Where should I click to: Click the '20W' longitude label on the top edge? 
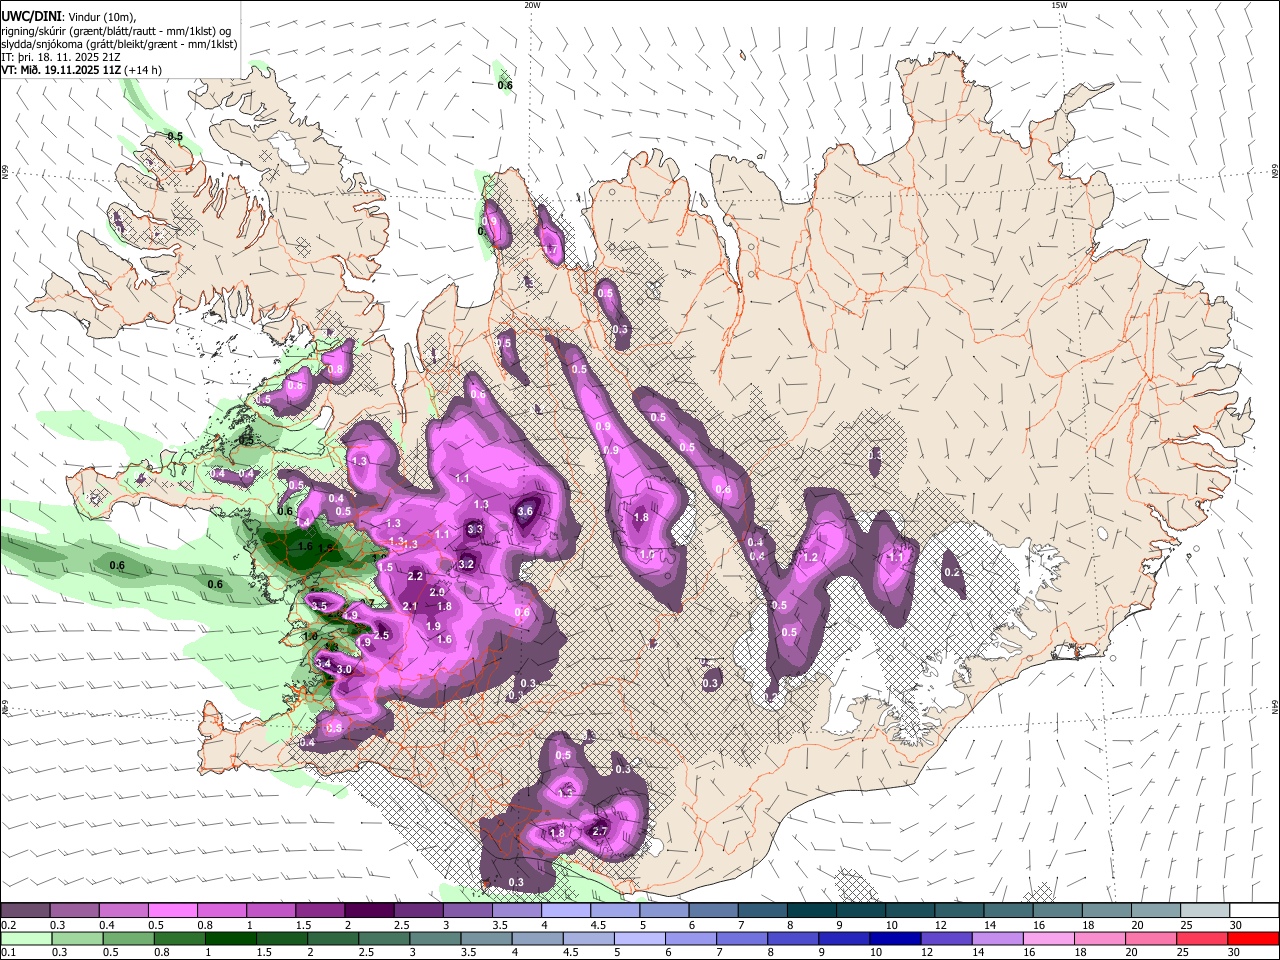pos(532,5)
